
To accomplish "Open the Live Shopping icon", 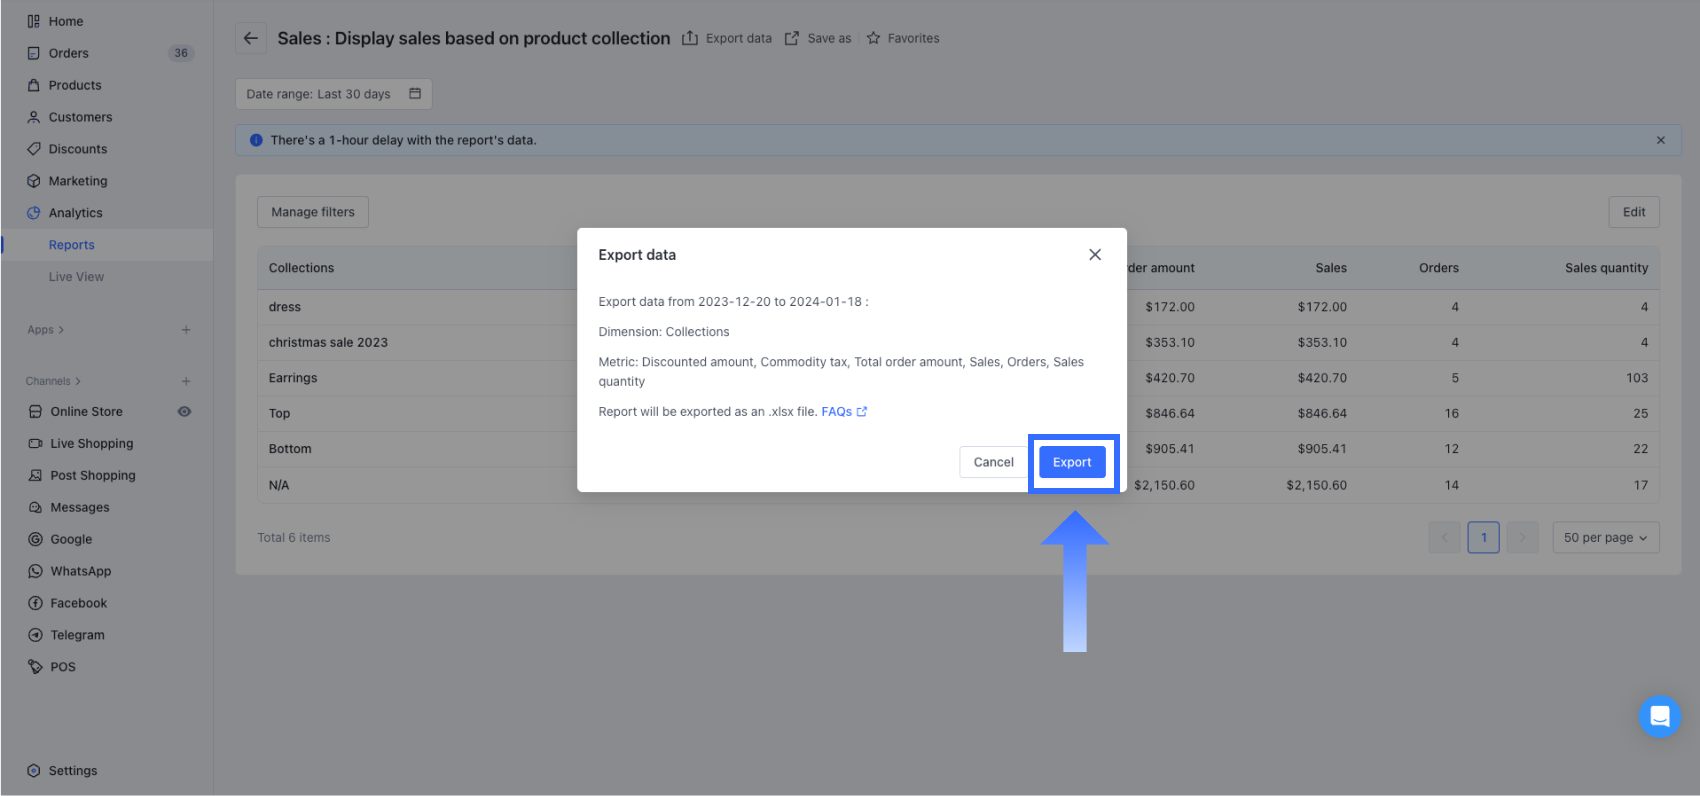I will pyautogui.click(x=36, y=443).
